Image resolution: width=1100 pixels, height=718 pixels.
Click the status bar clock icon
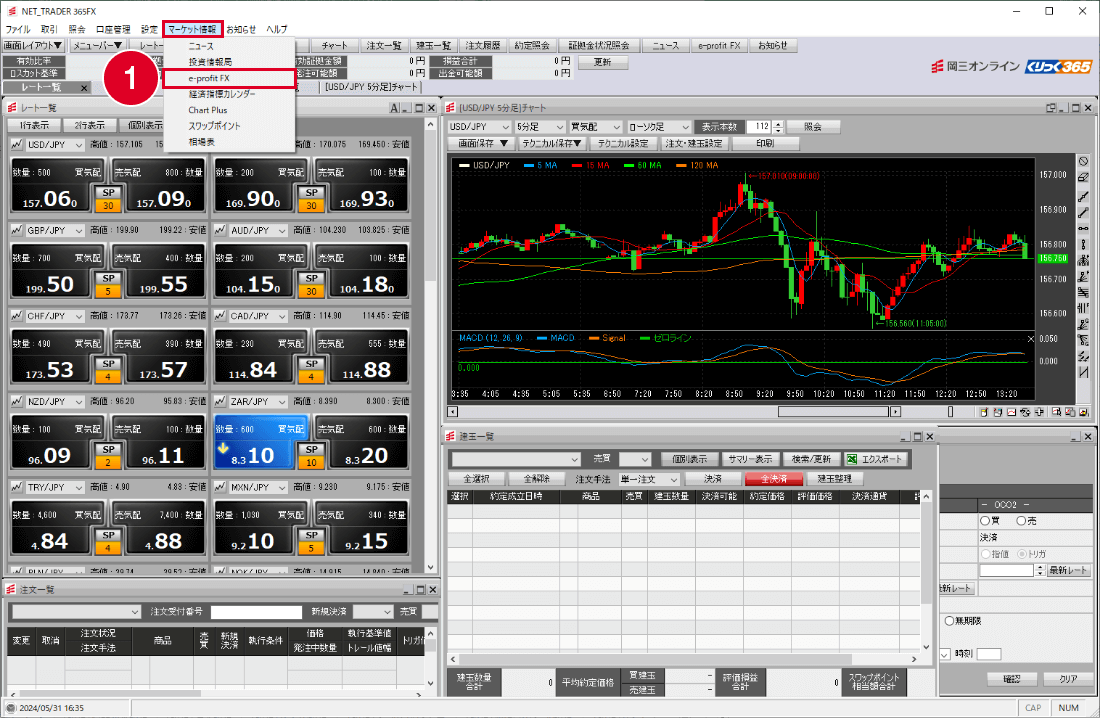pos(11,708)
